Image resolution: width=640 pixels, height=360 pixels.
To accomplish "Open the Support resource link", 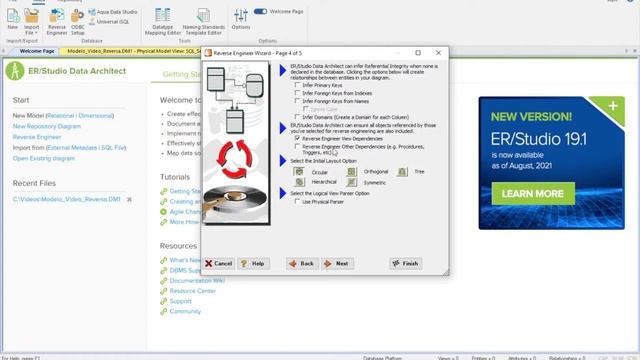I will 180,301.
